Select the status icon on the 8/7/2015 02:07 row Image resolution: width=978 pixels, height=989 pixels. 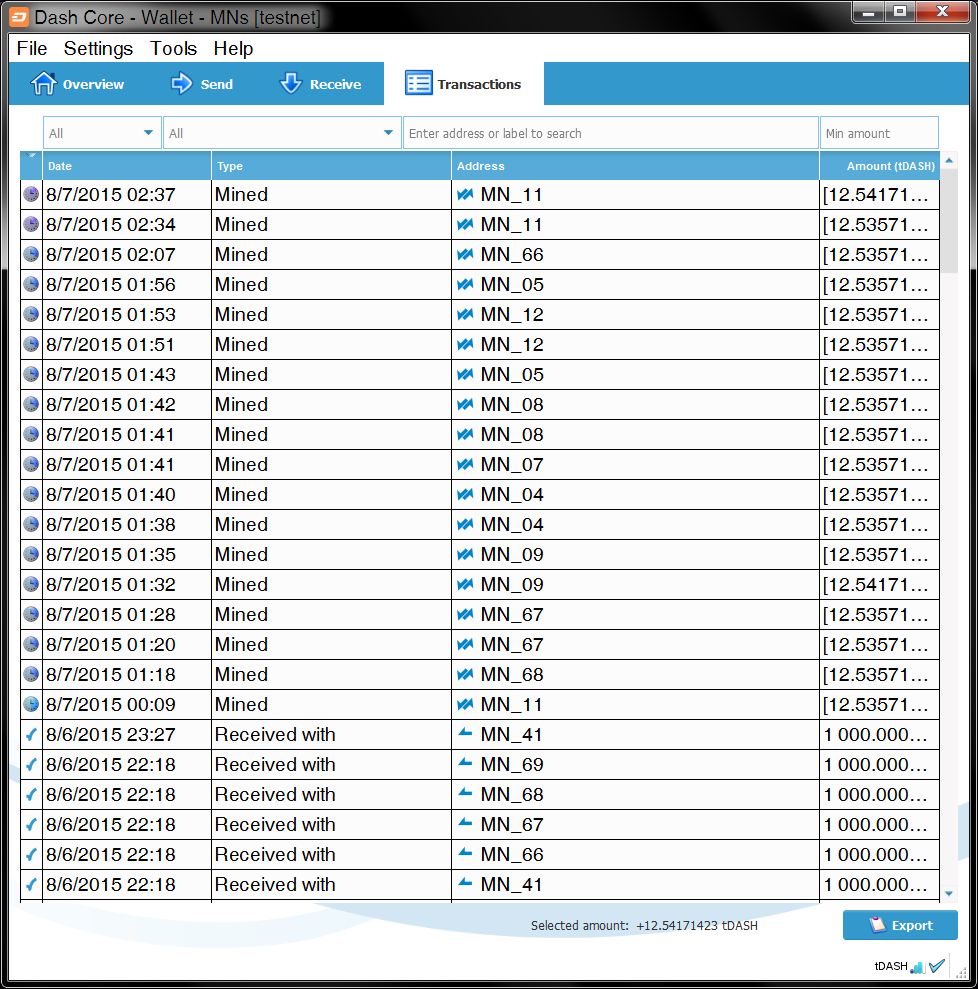(31, 254)
